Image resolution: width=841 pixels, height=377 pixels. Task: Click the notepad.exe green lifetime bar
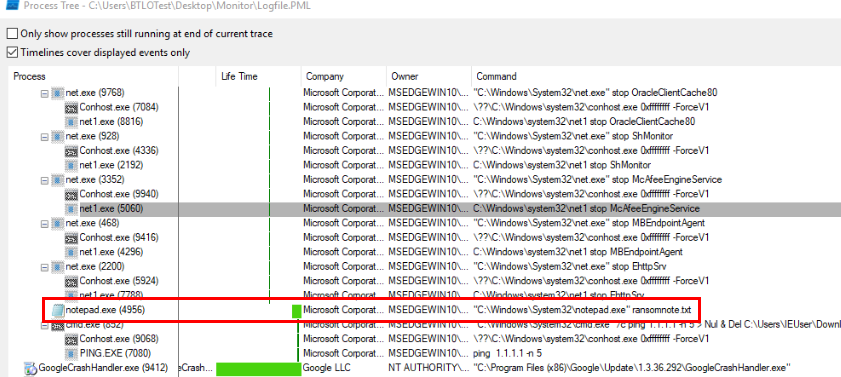coord(297,311)
